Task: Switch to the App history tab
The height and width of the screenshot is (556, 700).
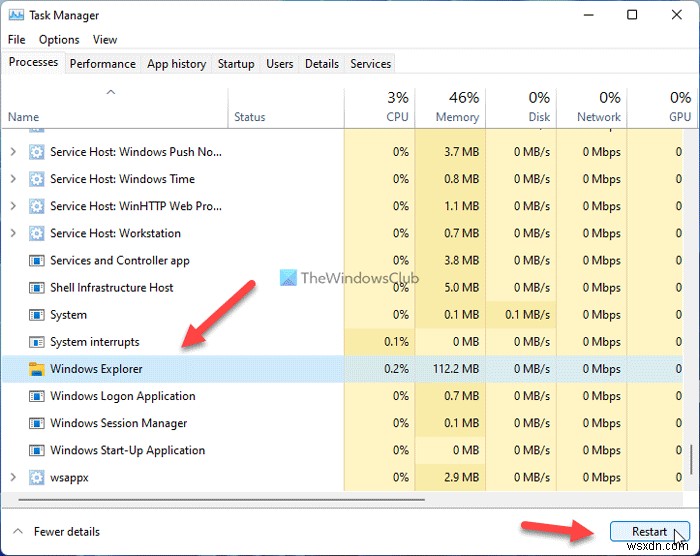Action: [x=176, y=64]
